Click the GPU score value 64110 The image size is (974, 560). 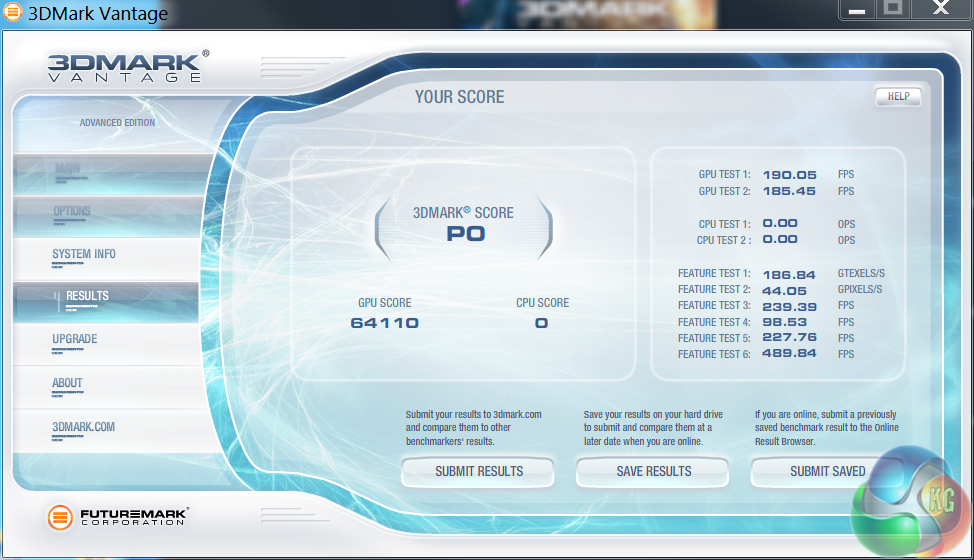coord(385,323)
